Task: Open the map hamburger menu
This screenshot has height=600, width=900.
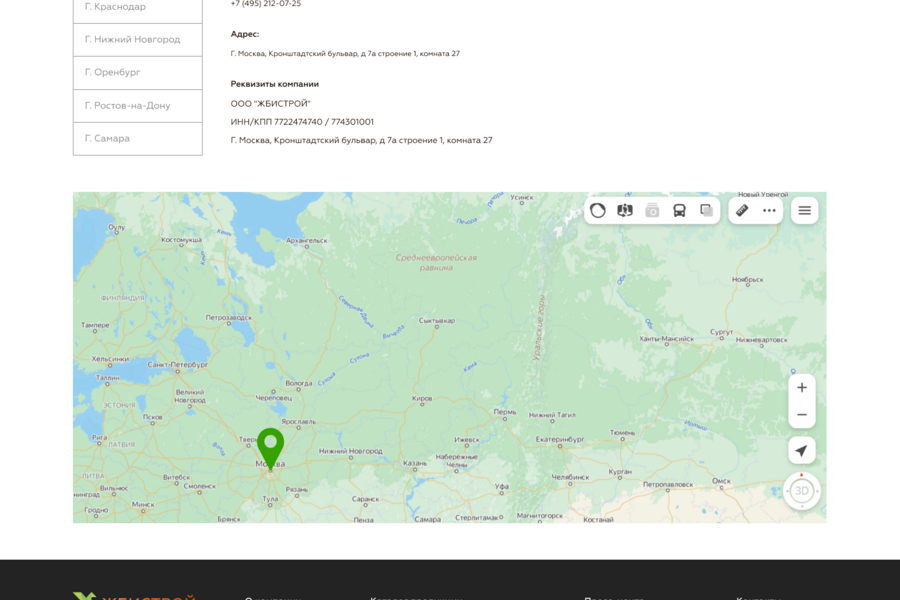Action: [x=804, y=210]
